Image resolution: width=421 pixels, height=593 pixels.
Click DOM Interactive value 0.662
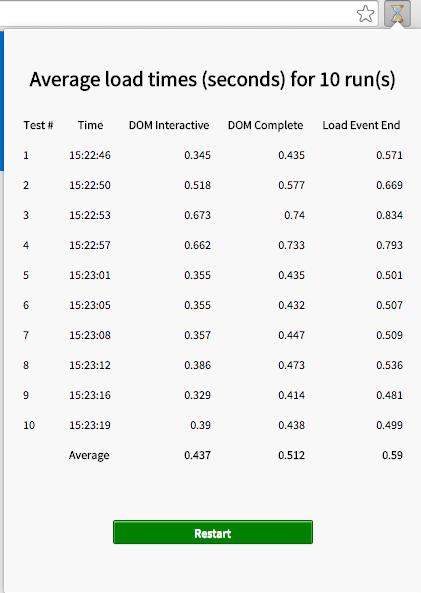coord(197,245)
